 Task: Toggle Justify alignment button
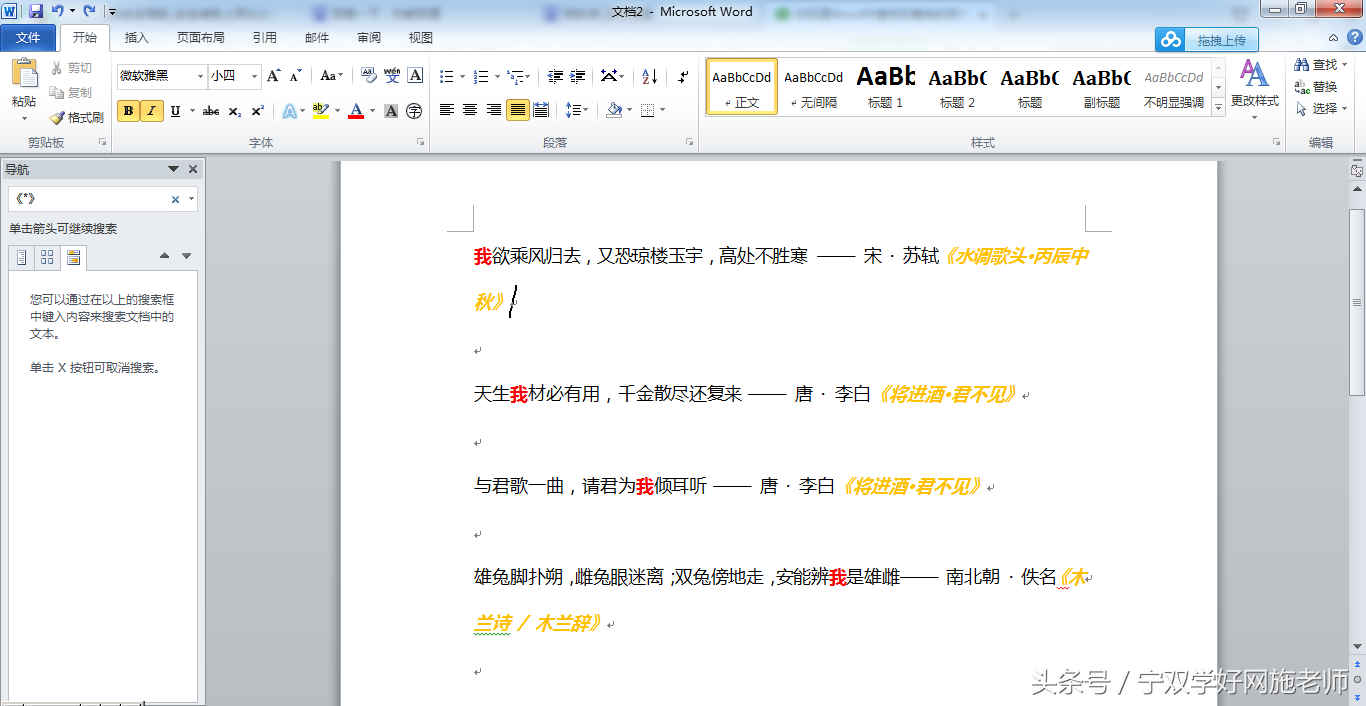[517, 110]
